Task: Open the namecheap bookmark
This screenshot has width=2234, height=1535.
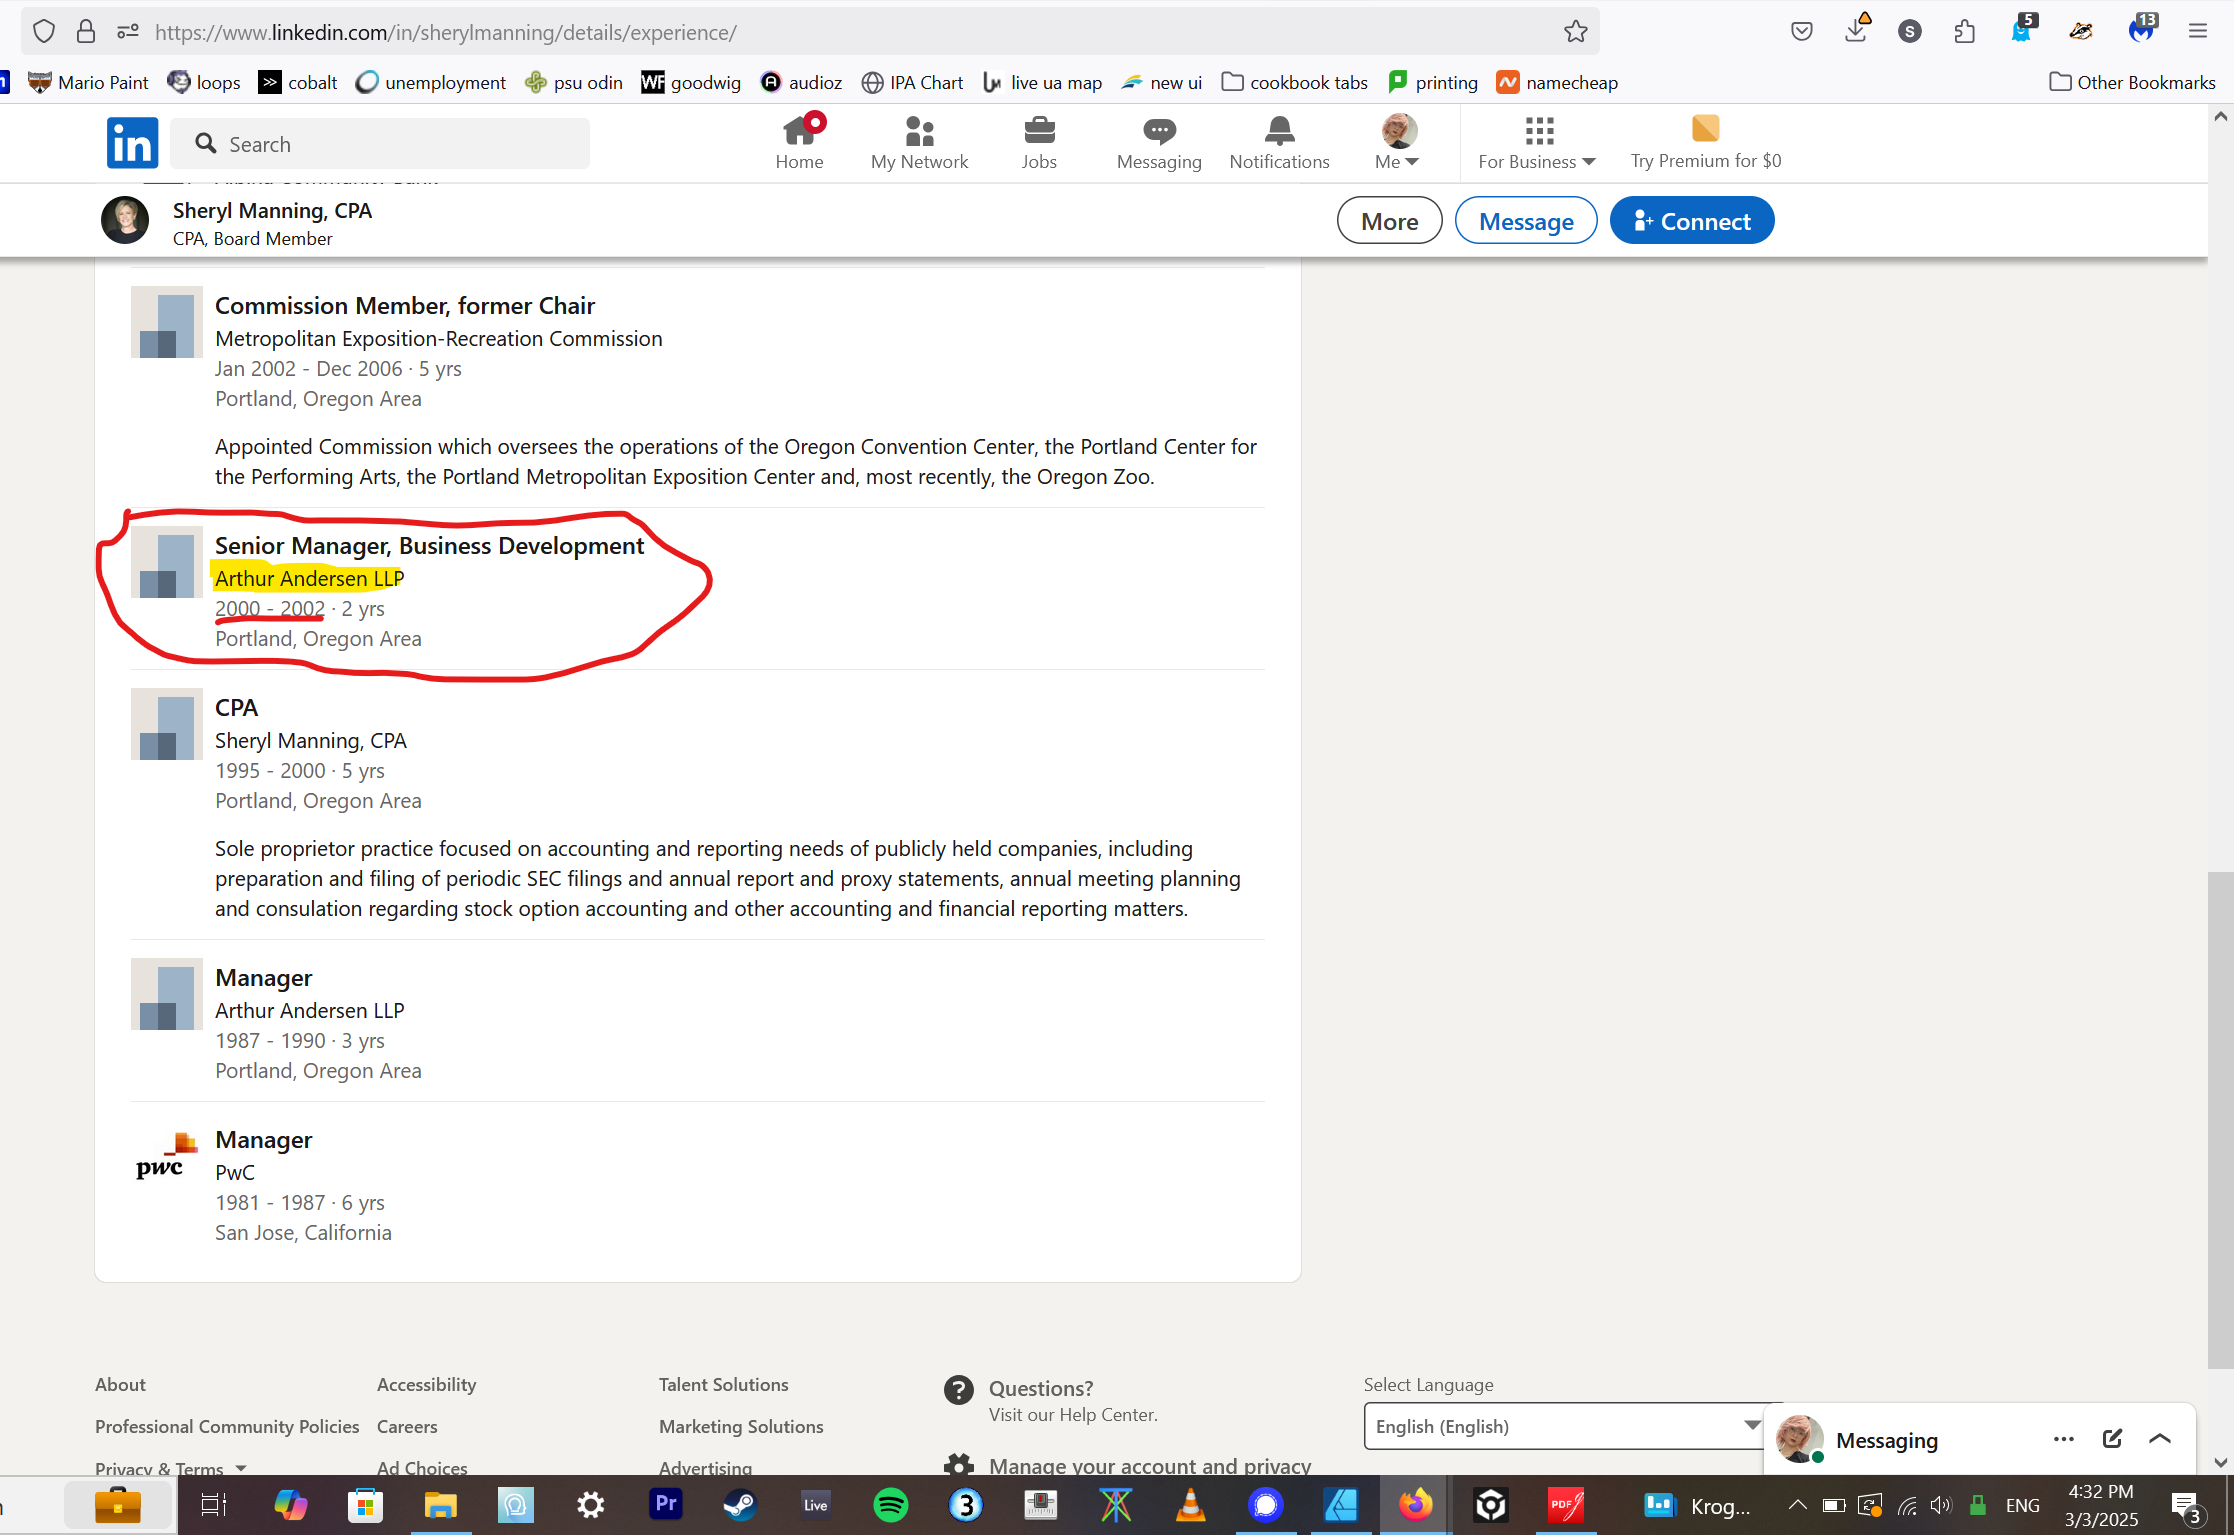Action: coord(1557,83)
